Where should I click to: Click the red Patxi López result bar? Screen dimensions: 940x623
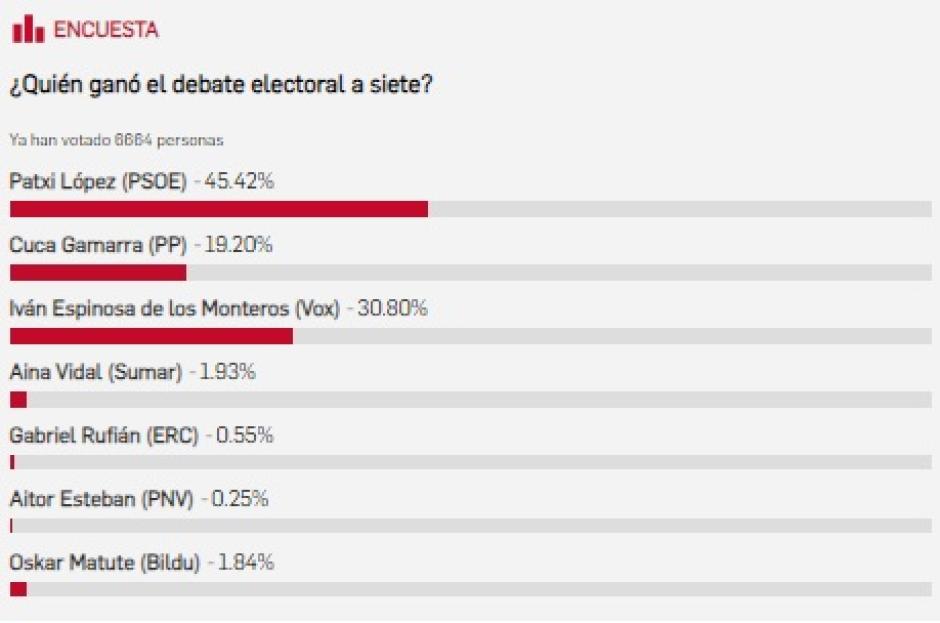point(219,209)
